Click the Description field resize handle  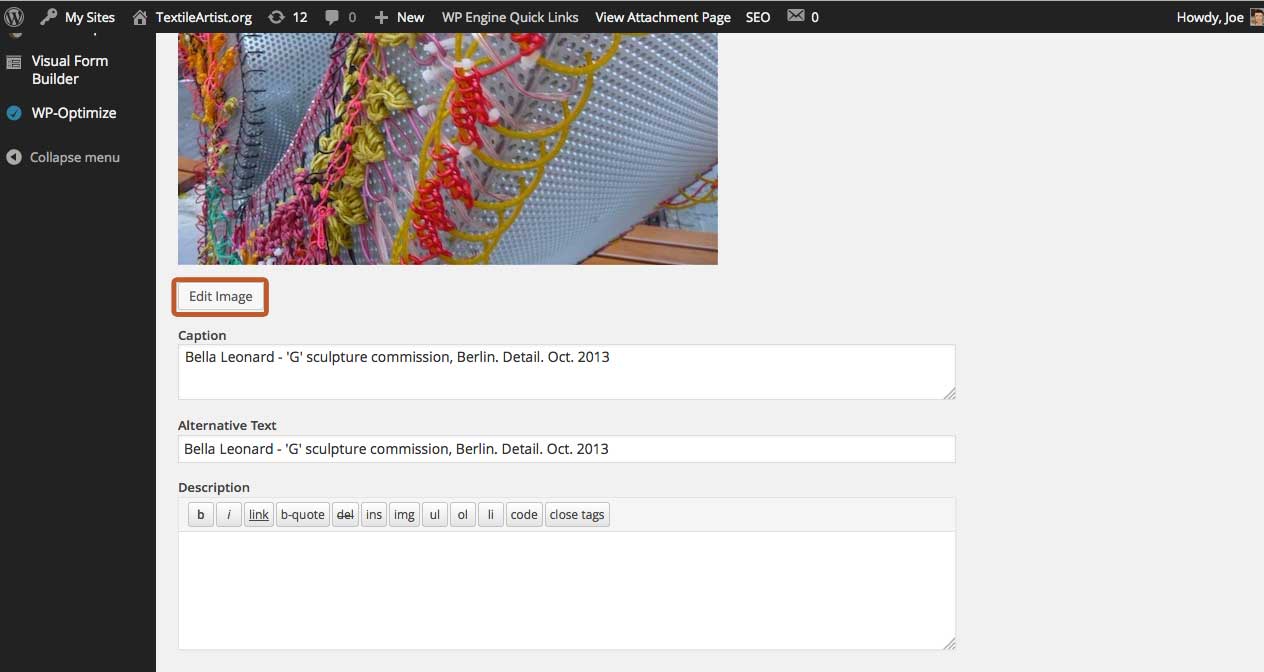[949, 643]
